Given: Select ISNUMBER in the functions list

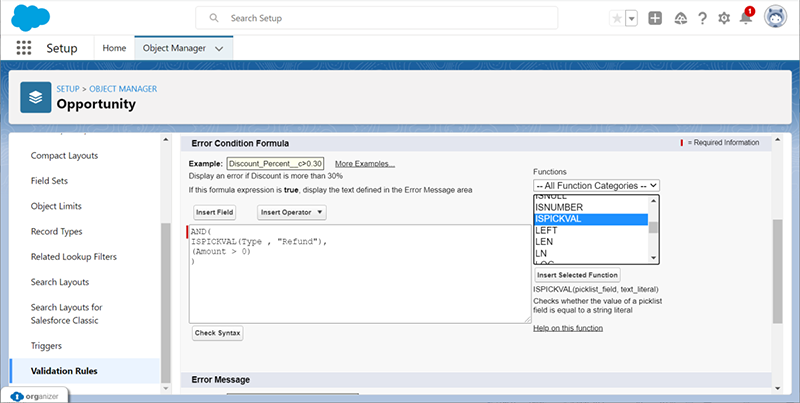Looking at the screenshot, I should point(591,207).
